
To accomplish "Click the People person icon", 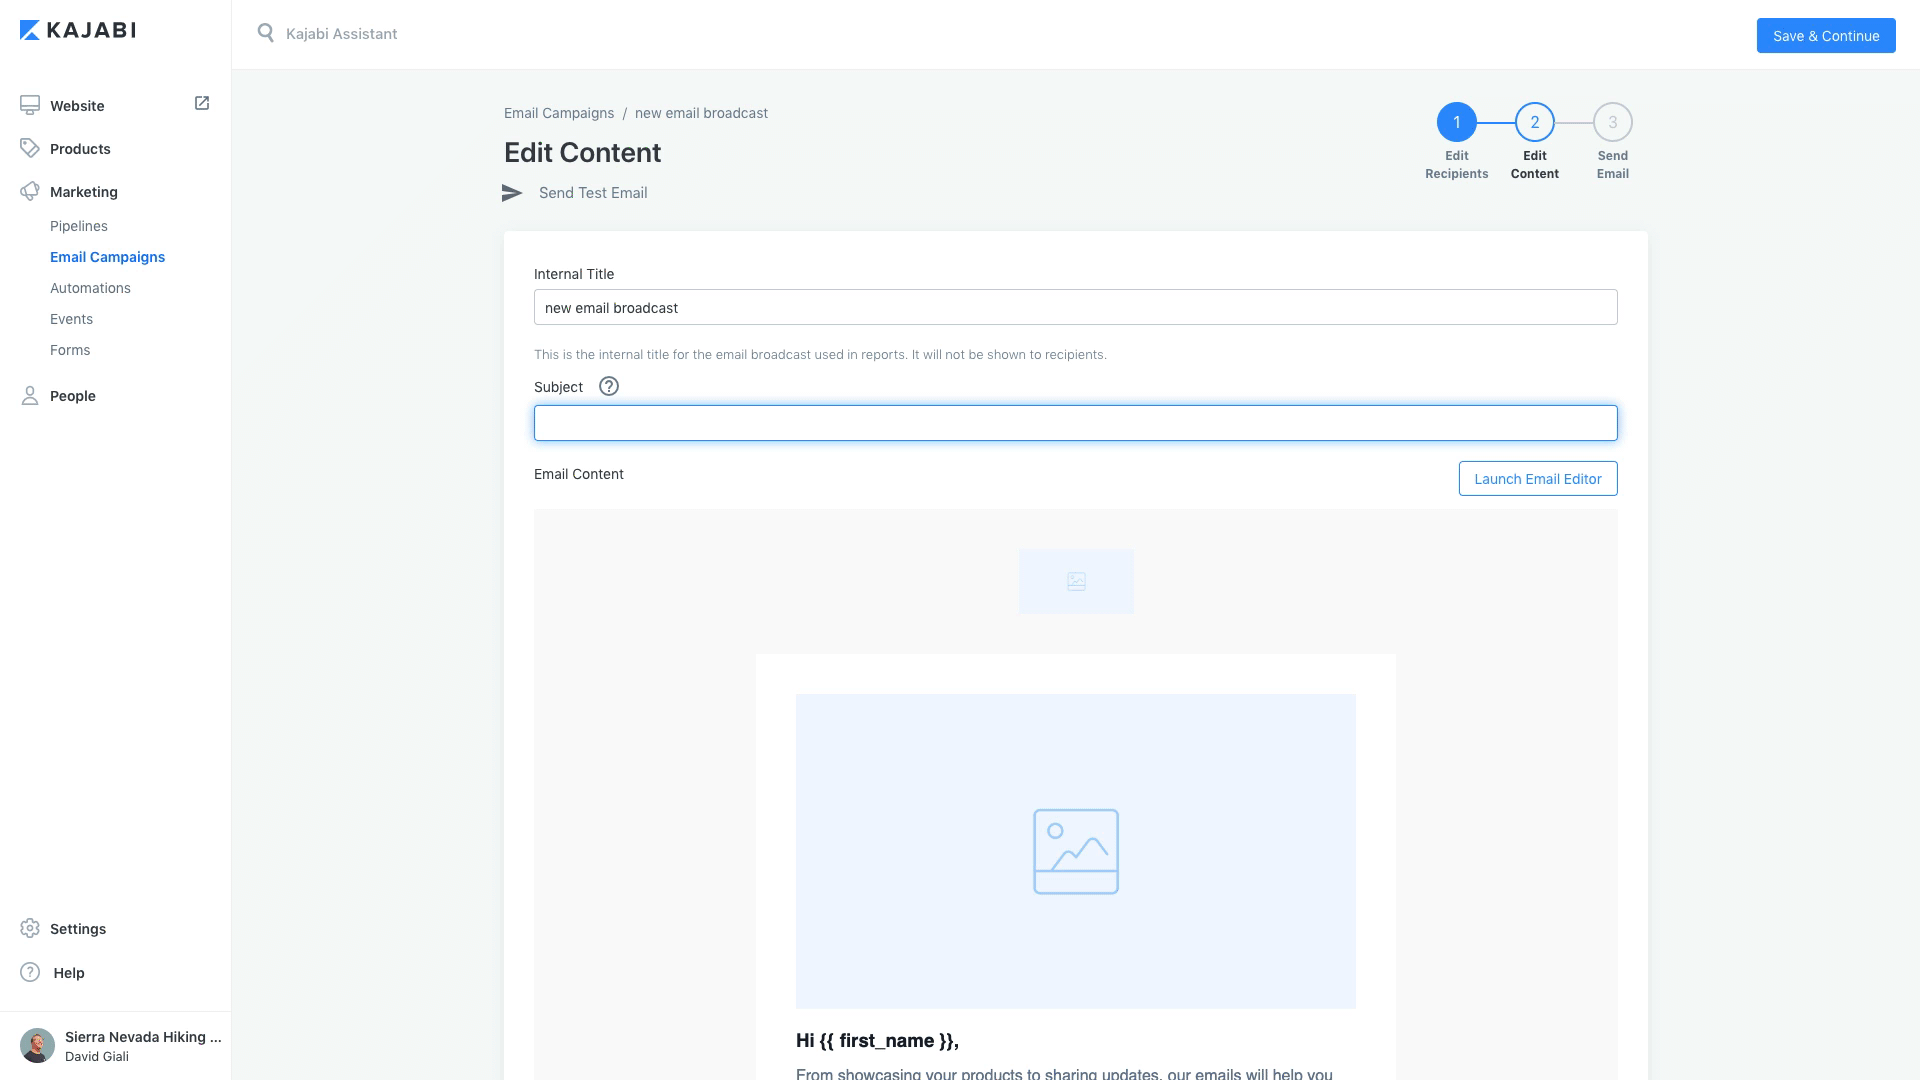I will point(30,395).
